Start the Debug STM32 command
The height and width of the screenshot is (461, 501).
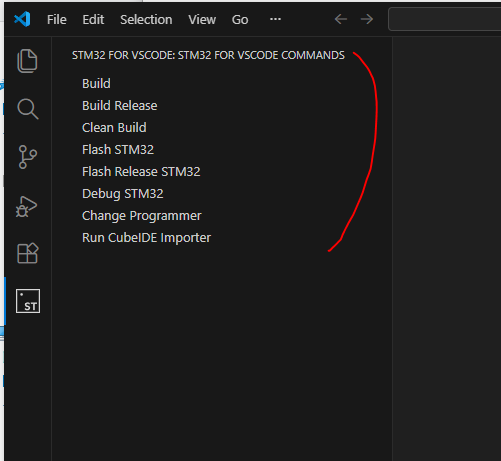[x=123, y=193]
